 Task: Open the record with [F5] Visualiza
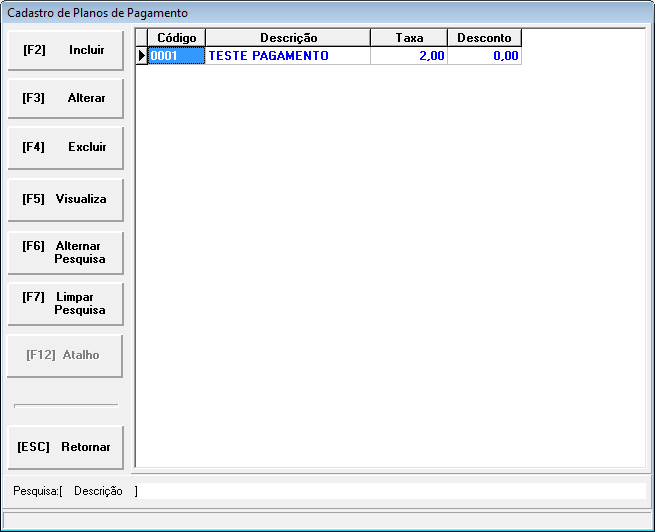(x=65, y=199)
